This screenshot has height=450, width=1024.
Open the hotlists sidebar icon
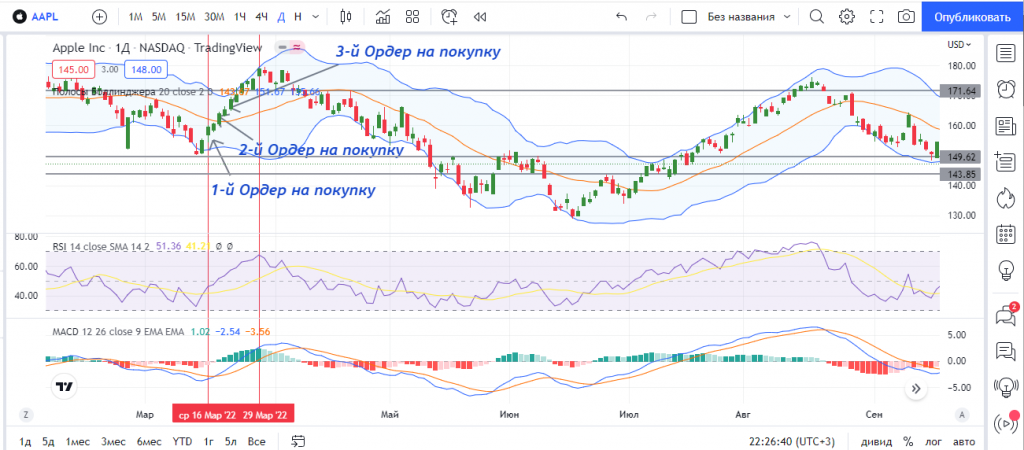(1006, 197)
